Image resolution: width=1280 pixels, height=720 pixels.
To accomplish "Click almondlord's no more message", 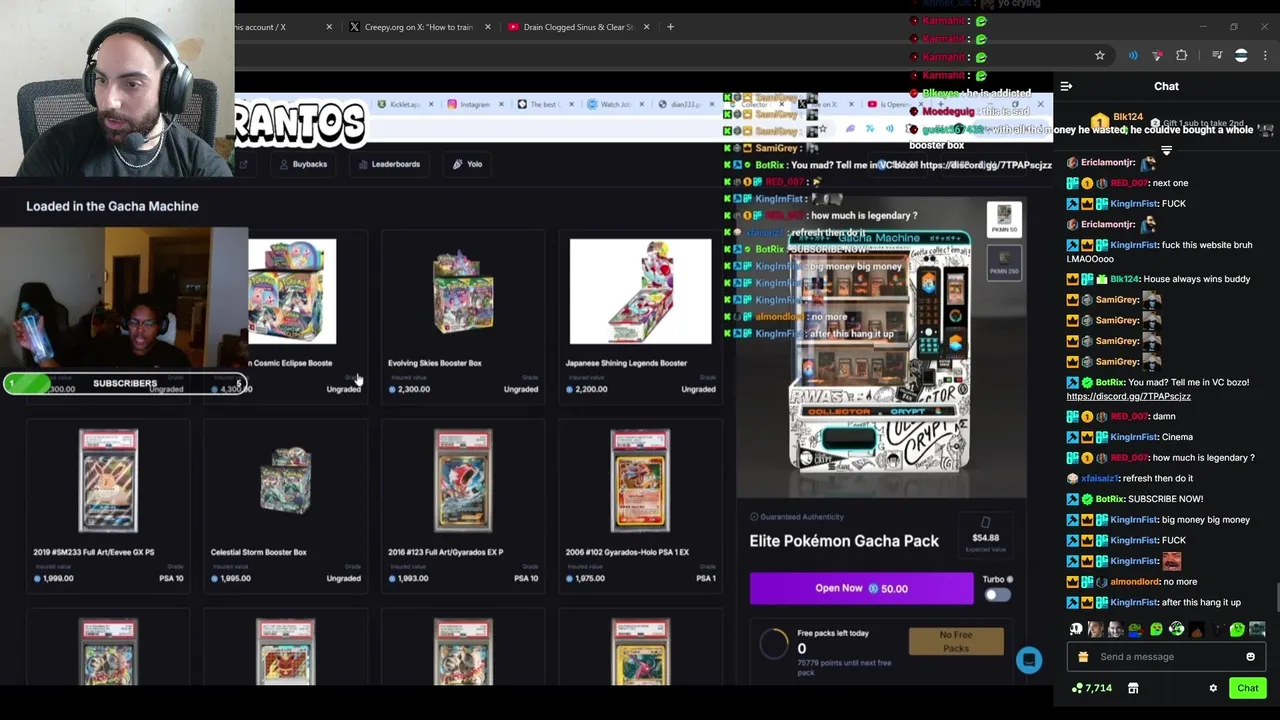I will pyautogui.click(x=1132, y=582).
